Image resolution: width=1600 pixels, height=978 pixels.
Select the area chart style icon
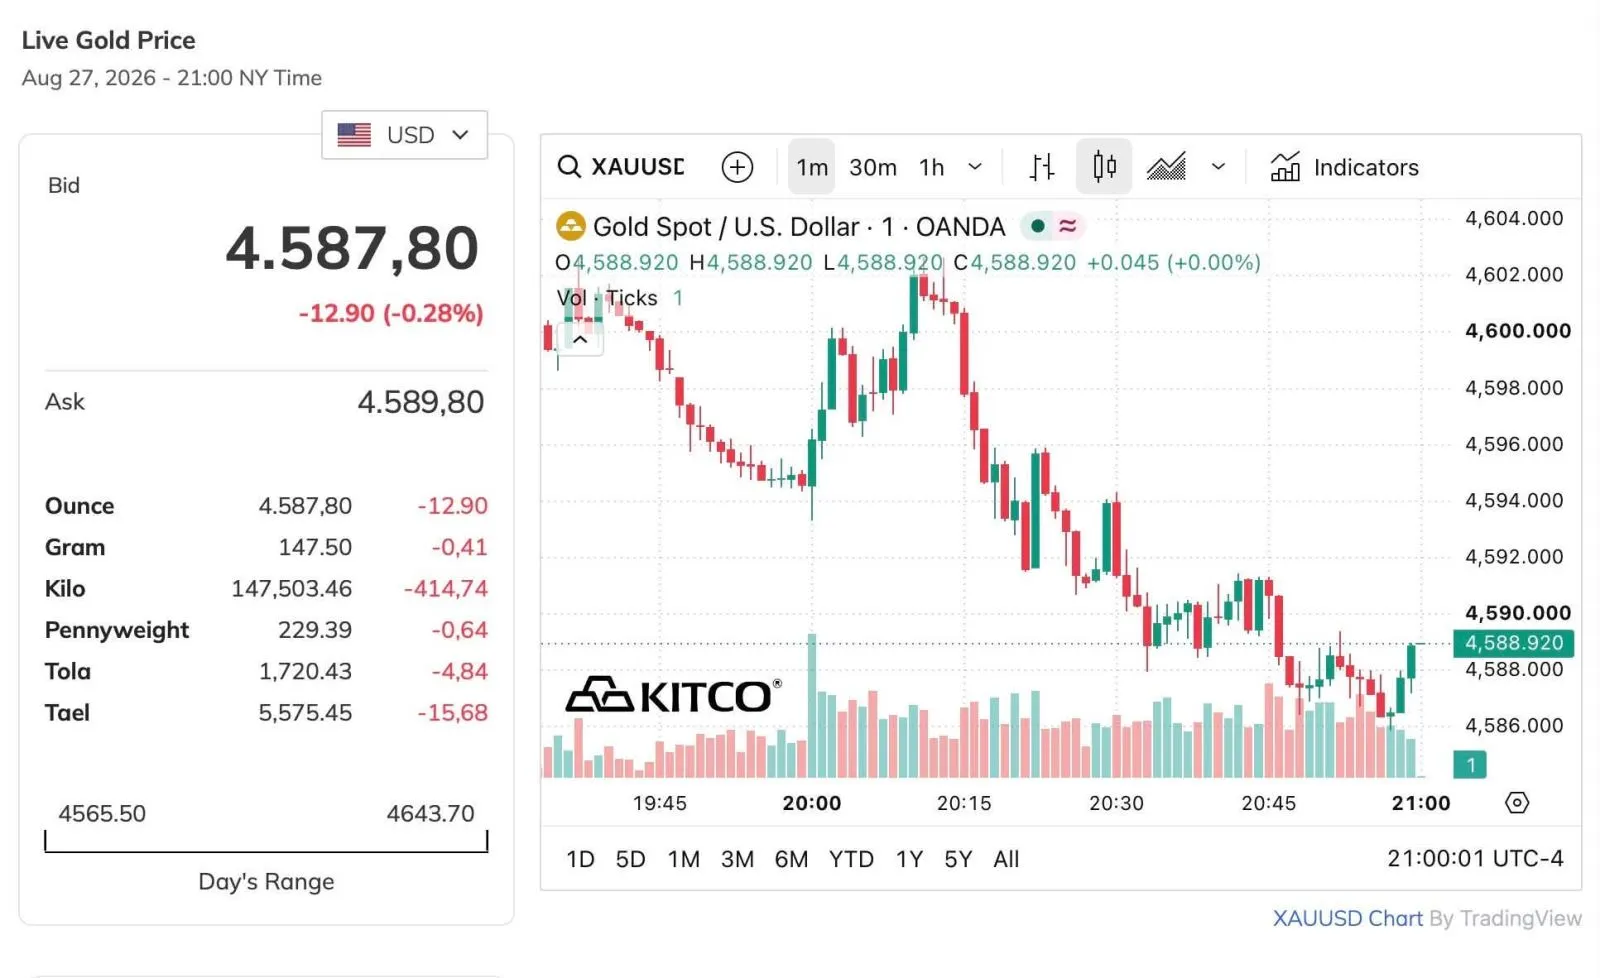[1166, 167]
